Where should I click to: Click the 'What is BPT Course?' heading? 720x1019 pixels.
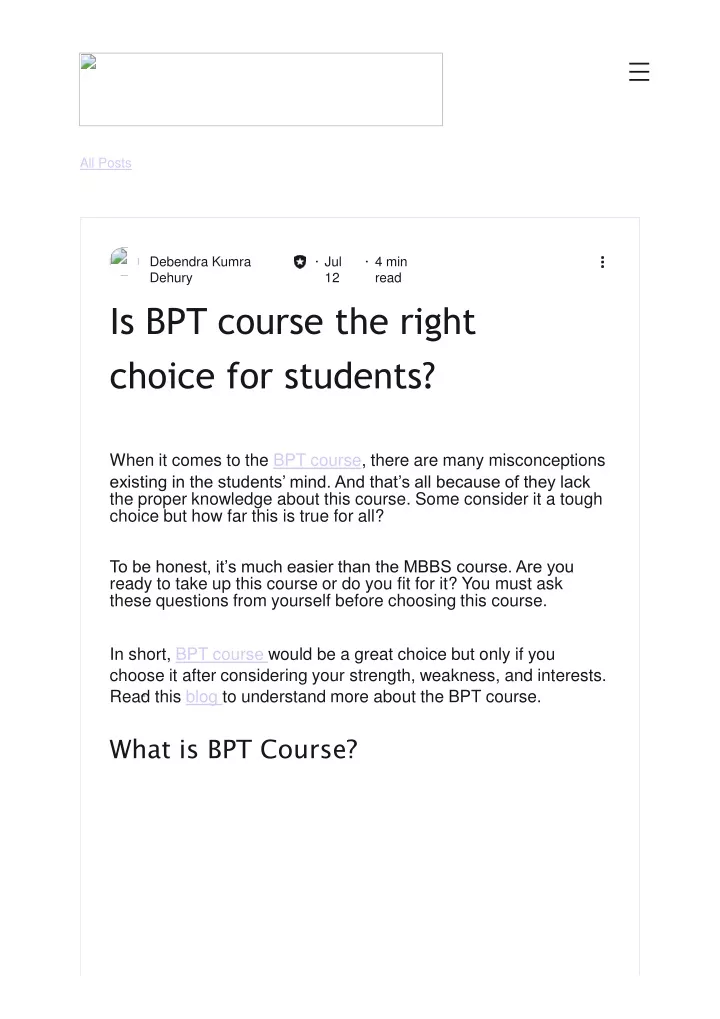pyautogui.click(x=233, y=749)
